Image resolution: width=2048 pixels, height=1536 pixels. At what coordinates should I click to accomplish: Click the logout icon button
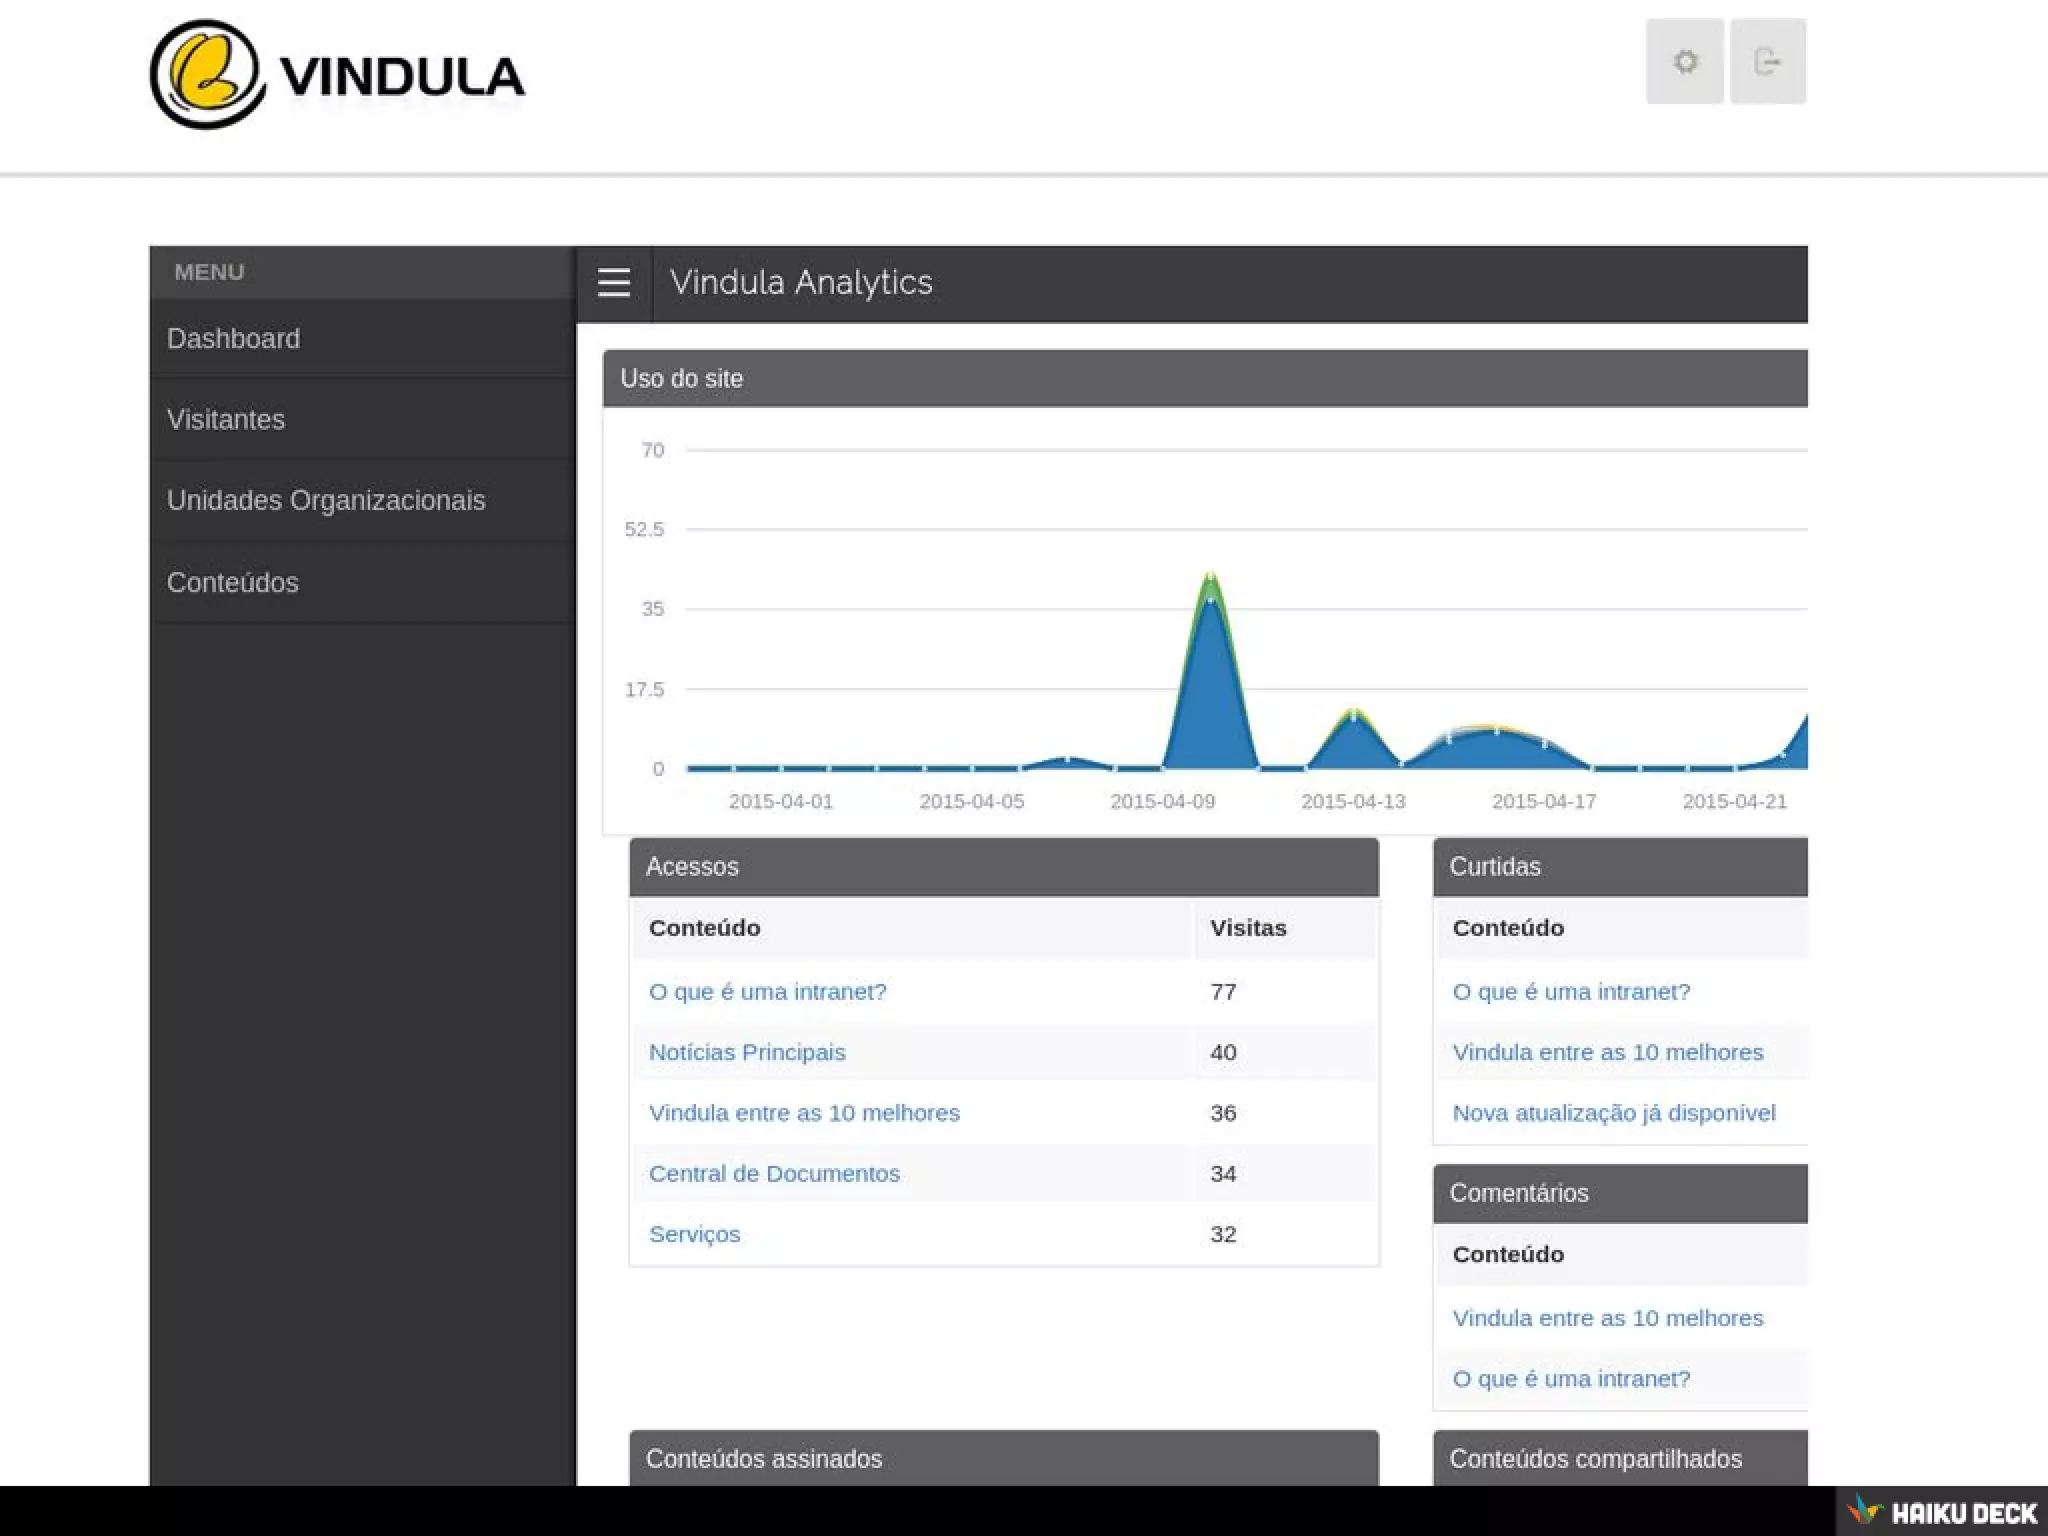click(1767, 62)
